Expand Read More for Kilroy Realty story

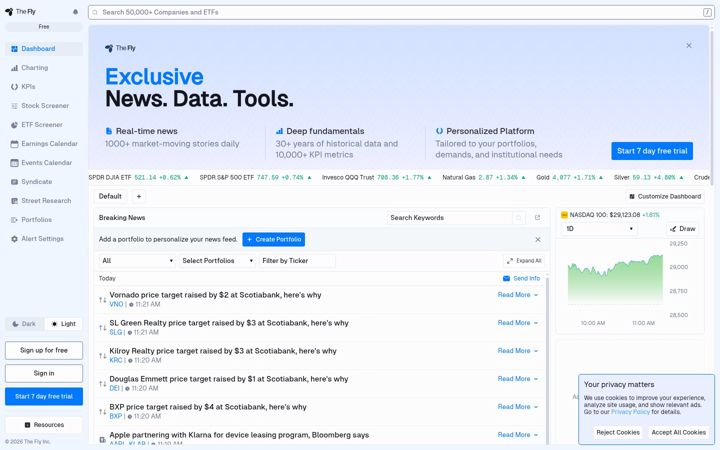(518, 351)
